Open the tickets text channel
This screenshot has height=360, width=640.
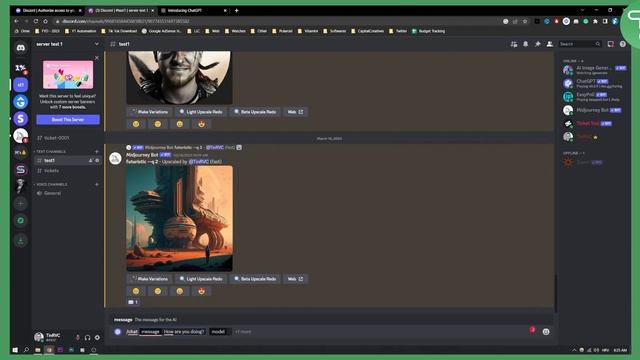click(x=67, y=171)
